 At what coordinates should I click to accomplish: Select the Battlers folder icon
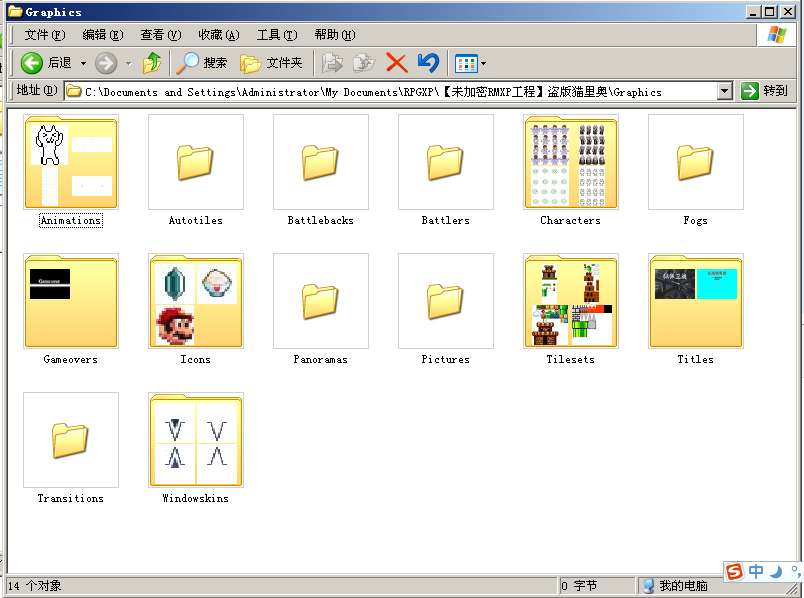[x=446, y=162]
